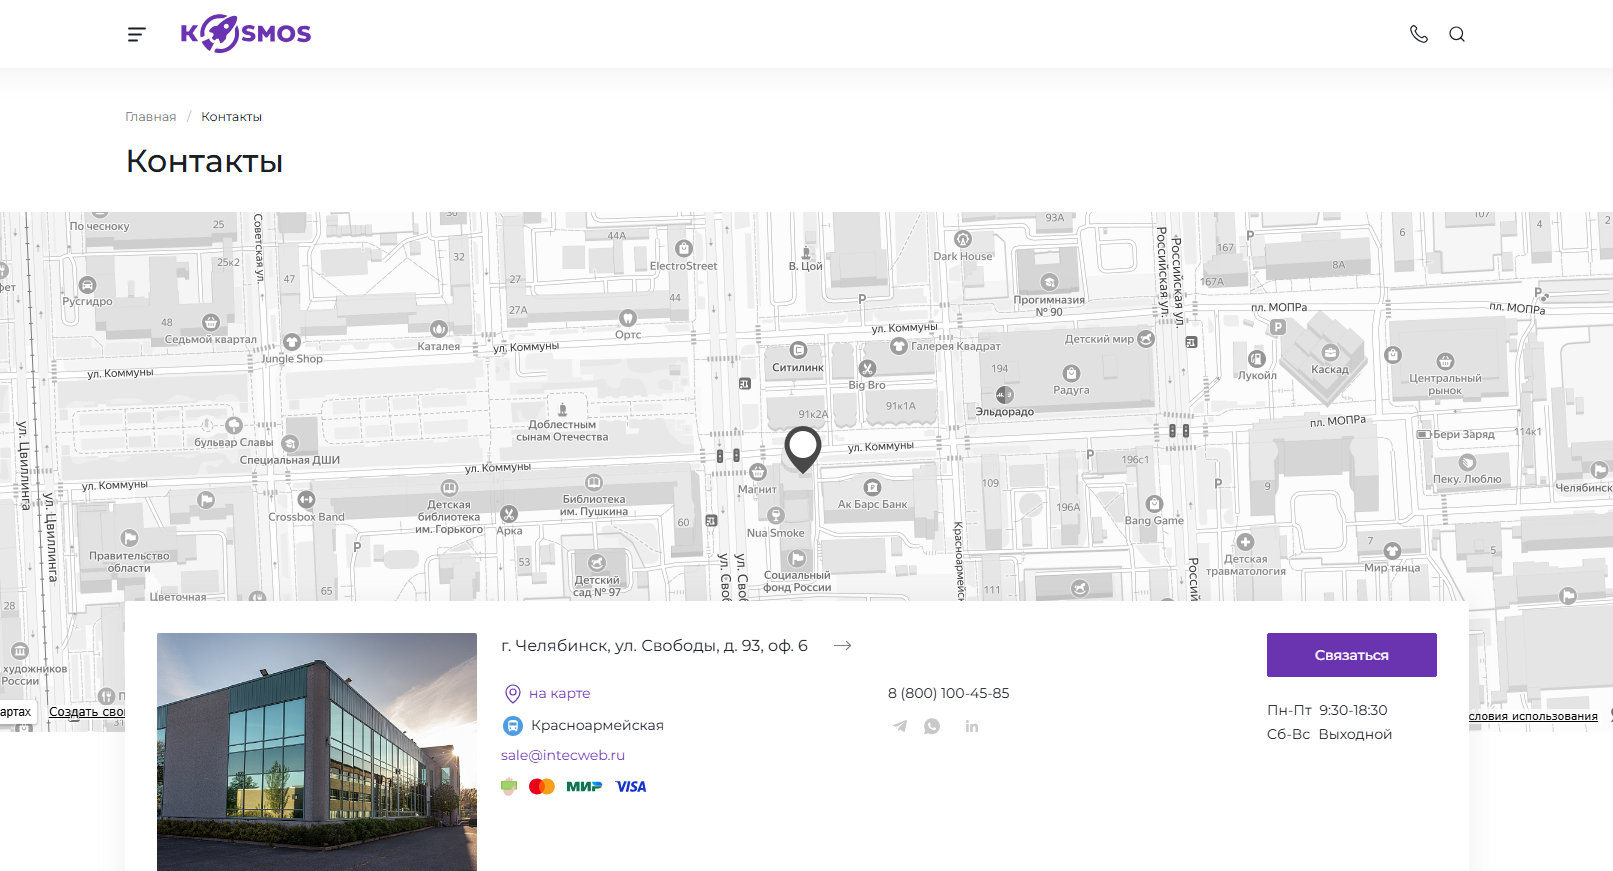This screenshot has width=1613, height=871.
Task: Click the map location pin marker
Action: tap(802, 448)
